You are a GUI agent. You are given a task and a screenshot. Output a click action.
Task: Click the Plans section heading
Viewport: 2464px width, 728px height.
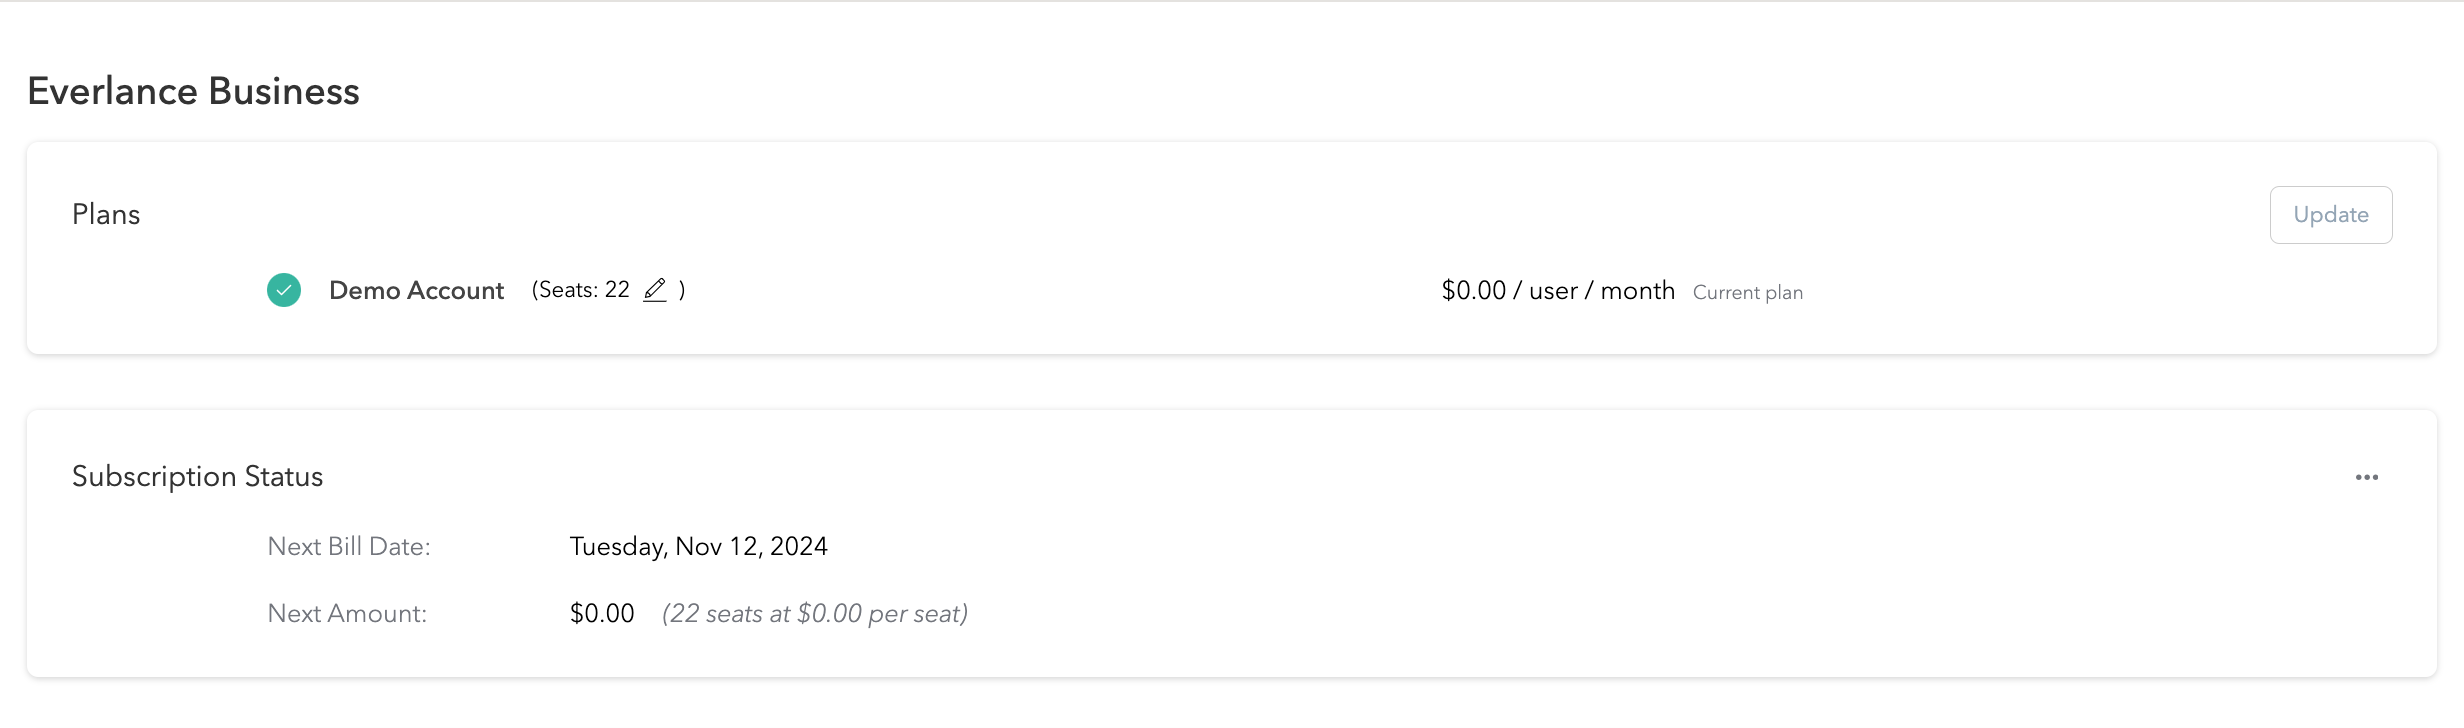point(106,215)
